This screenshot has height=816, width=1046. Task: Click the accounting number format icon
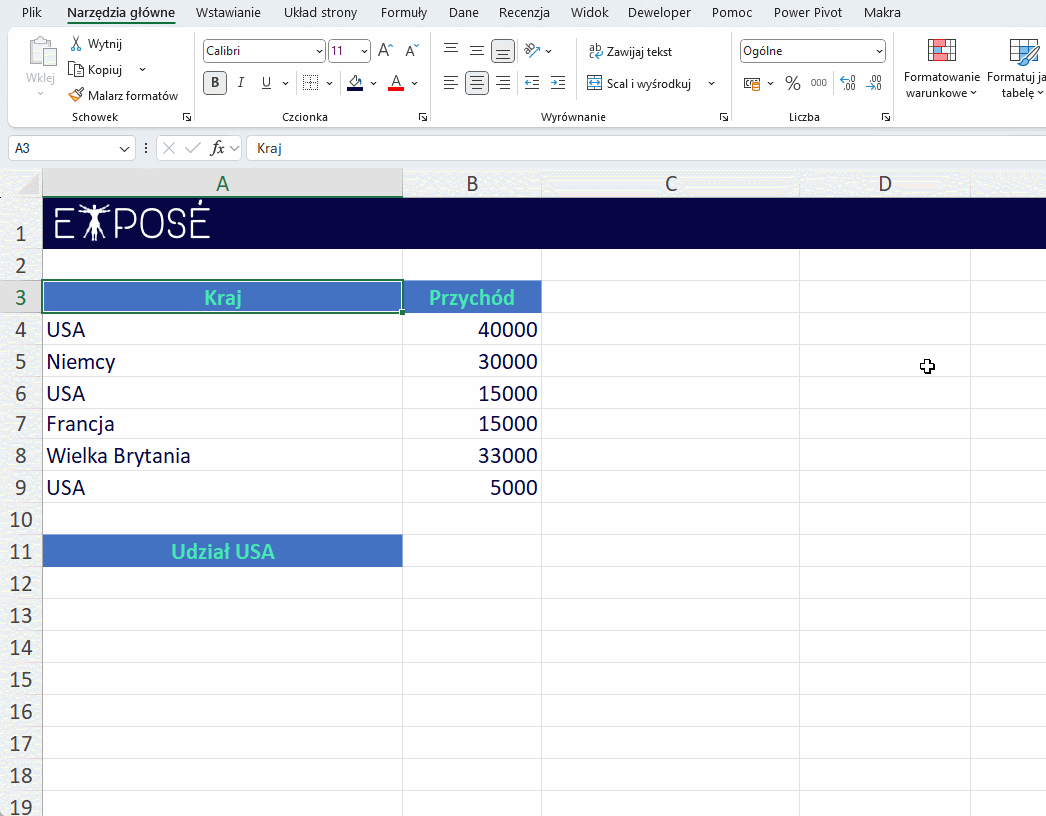(752, 83)
